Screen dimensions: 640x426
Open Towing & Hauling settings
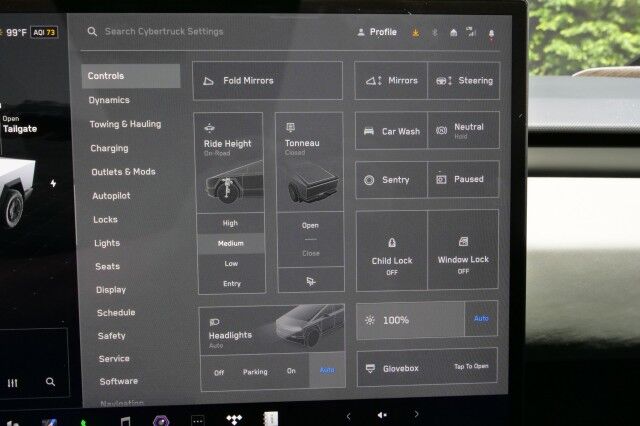pyautogui.click(x=125, y=124)
